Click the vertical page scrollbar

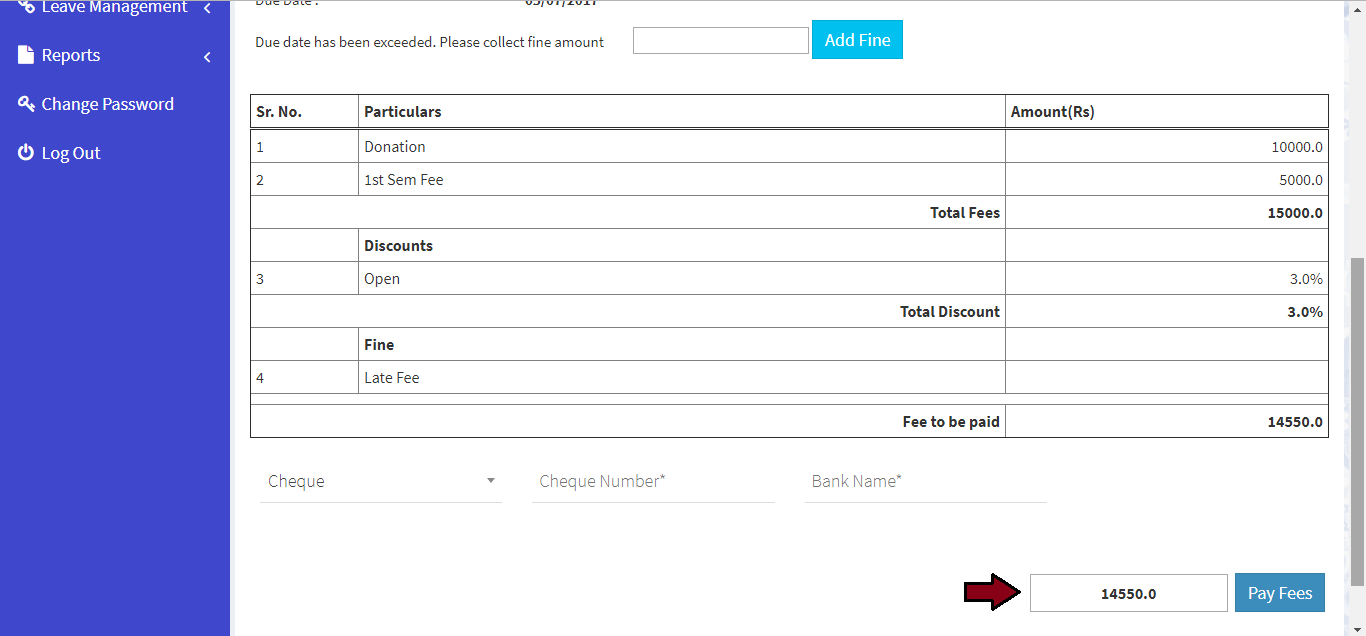1357,420
